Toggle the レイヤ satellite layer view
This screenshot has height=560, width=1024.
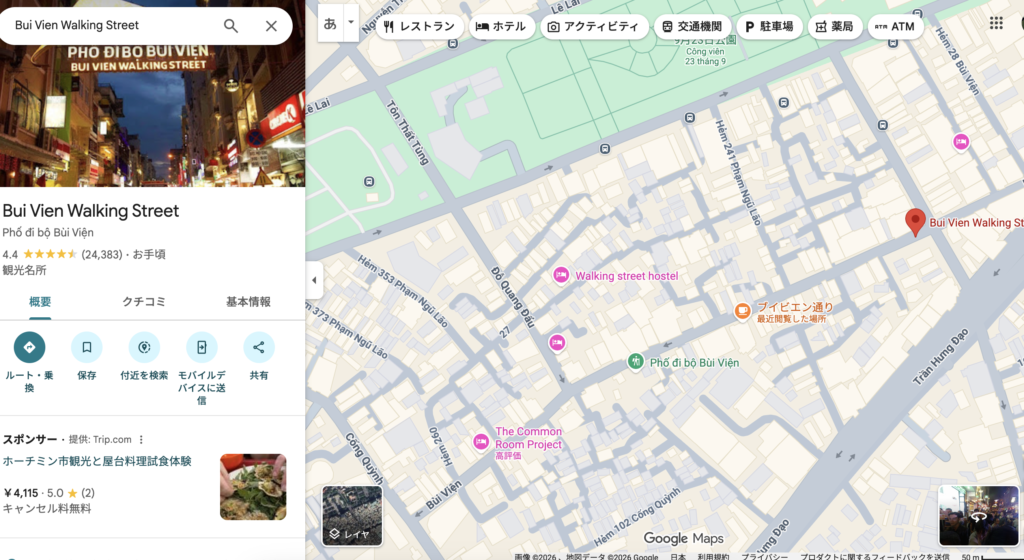[x=352, y=516]
